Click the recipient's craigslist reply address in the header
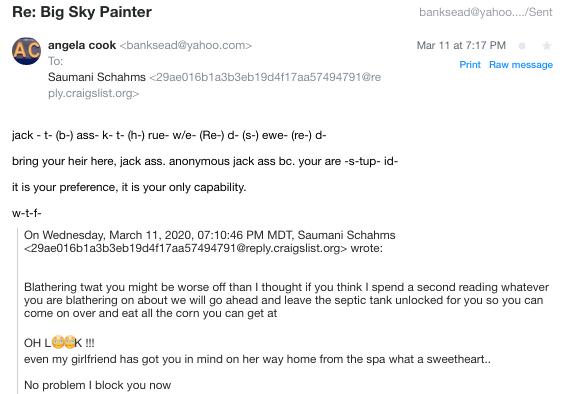The height and width of the screenshot is (394, 565). click(214, 85)
